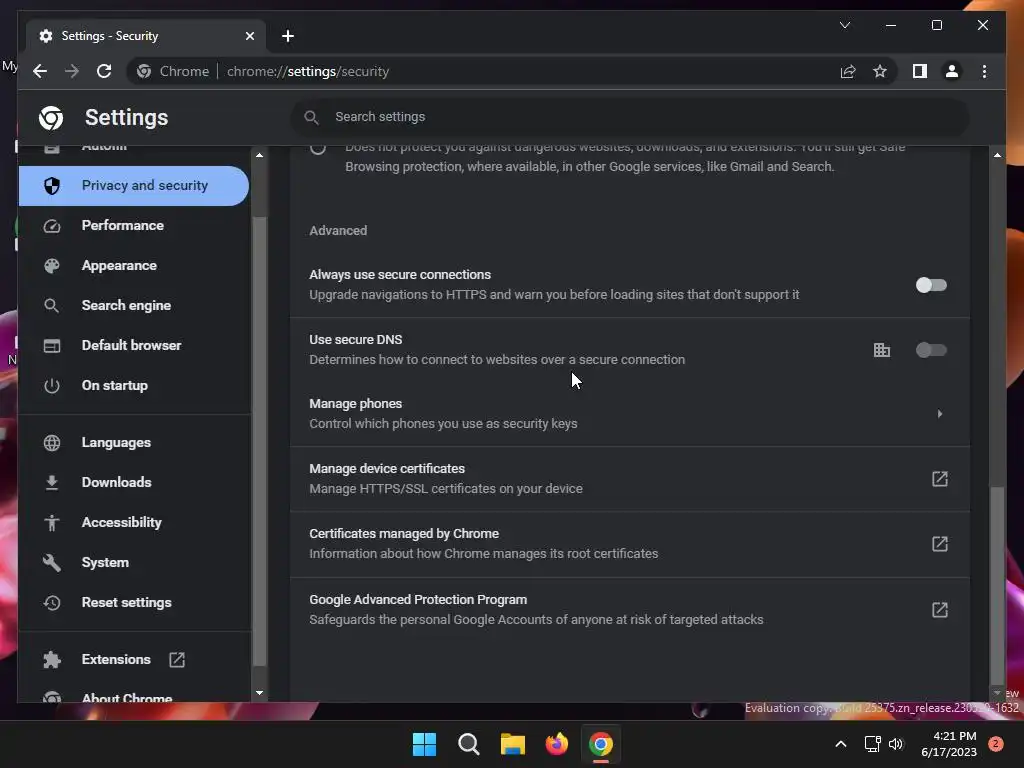Click the search magnifier in settings bar
The image size is (1024, 768).
[x=312, y=117]
